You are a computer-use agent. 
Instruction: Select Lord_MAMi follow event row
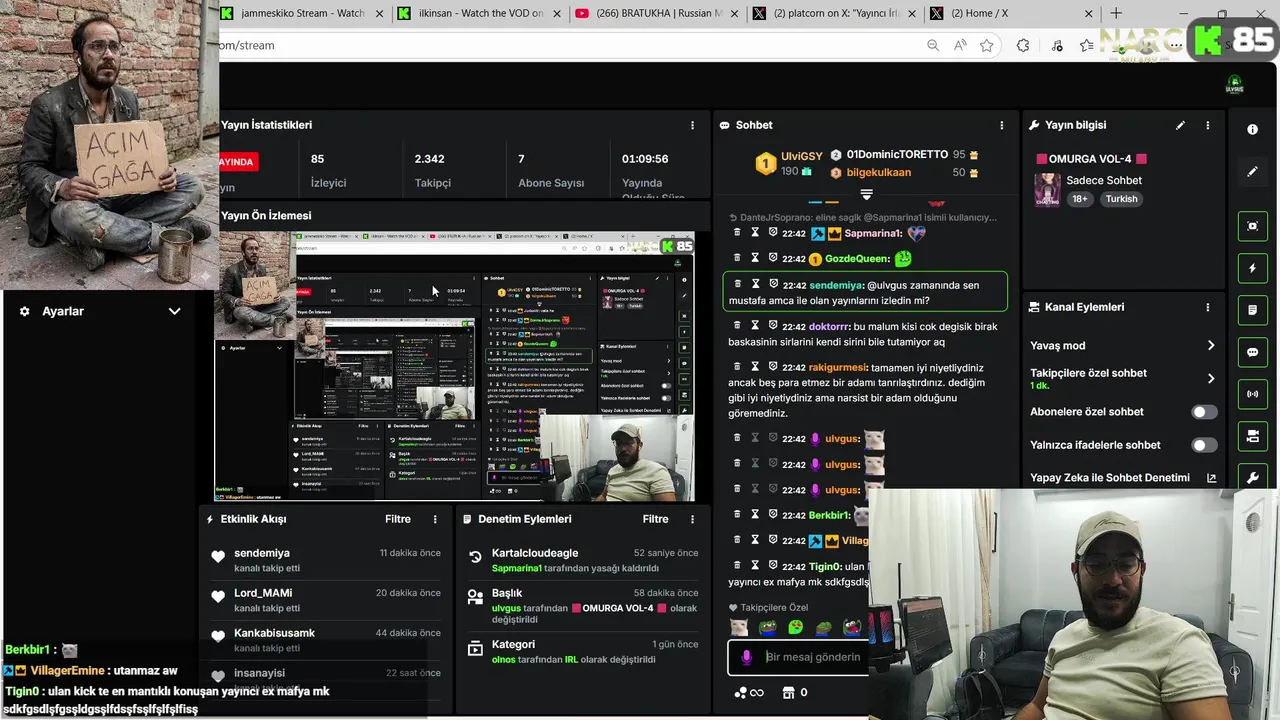pos(325,600)
